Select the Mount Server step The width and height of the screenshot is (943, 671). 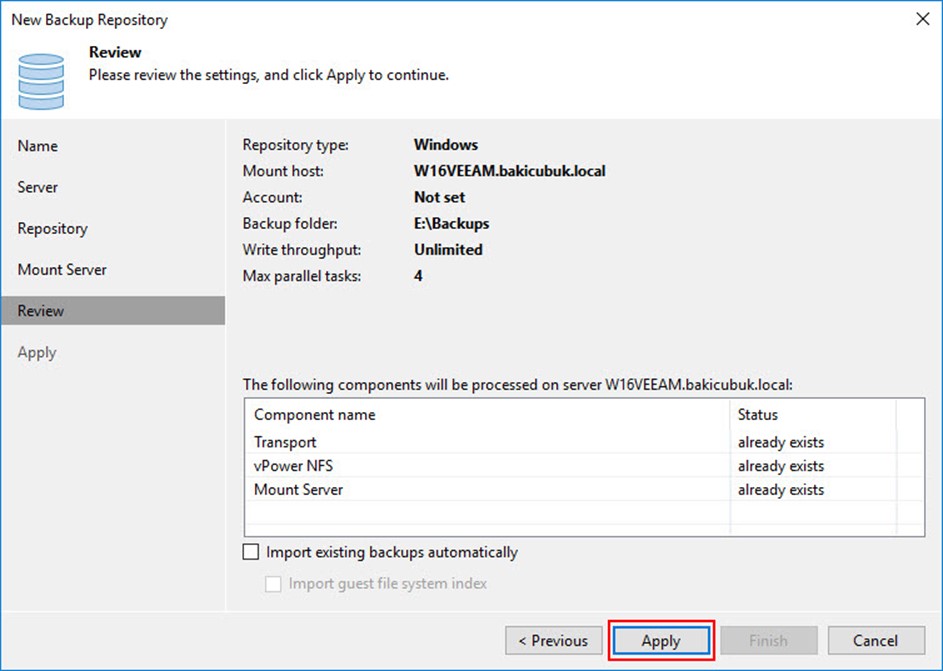[62, 270]
